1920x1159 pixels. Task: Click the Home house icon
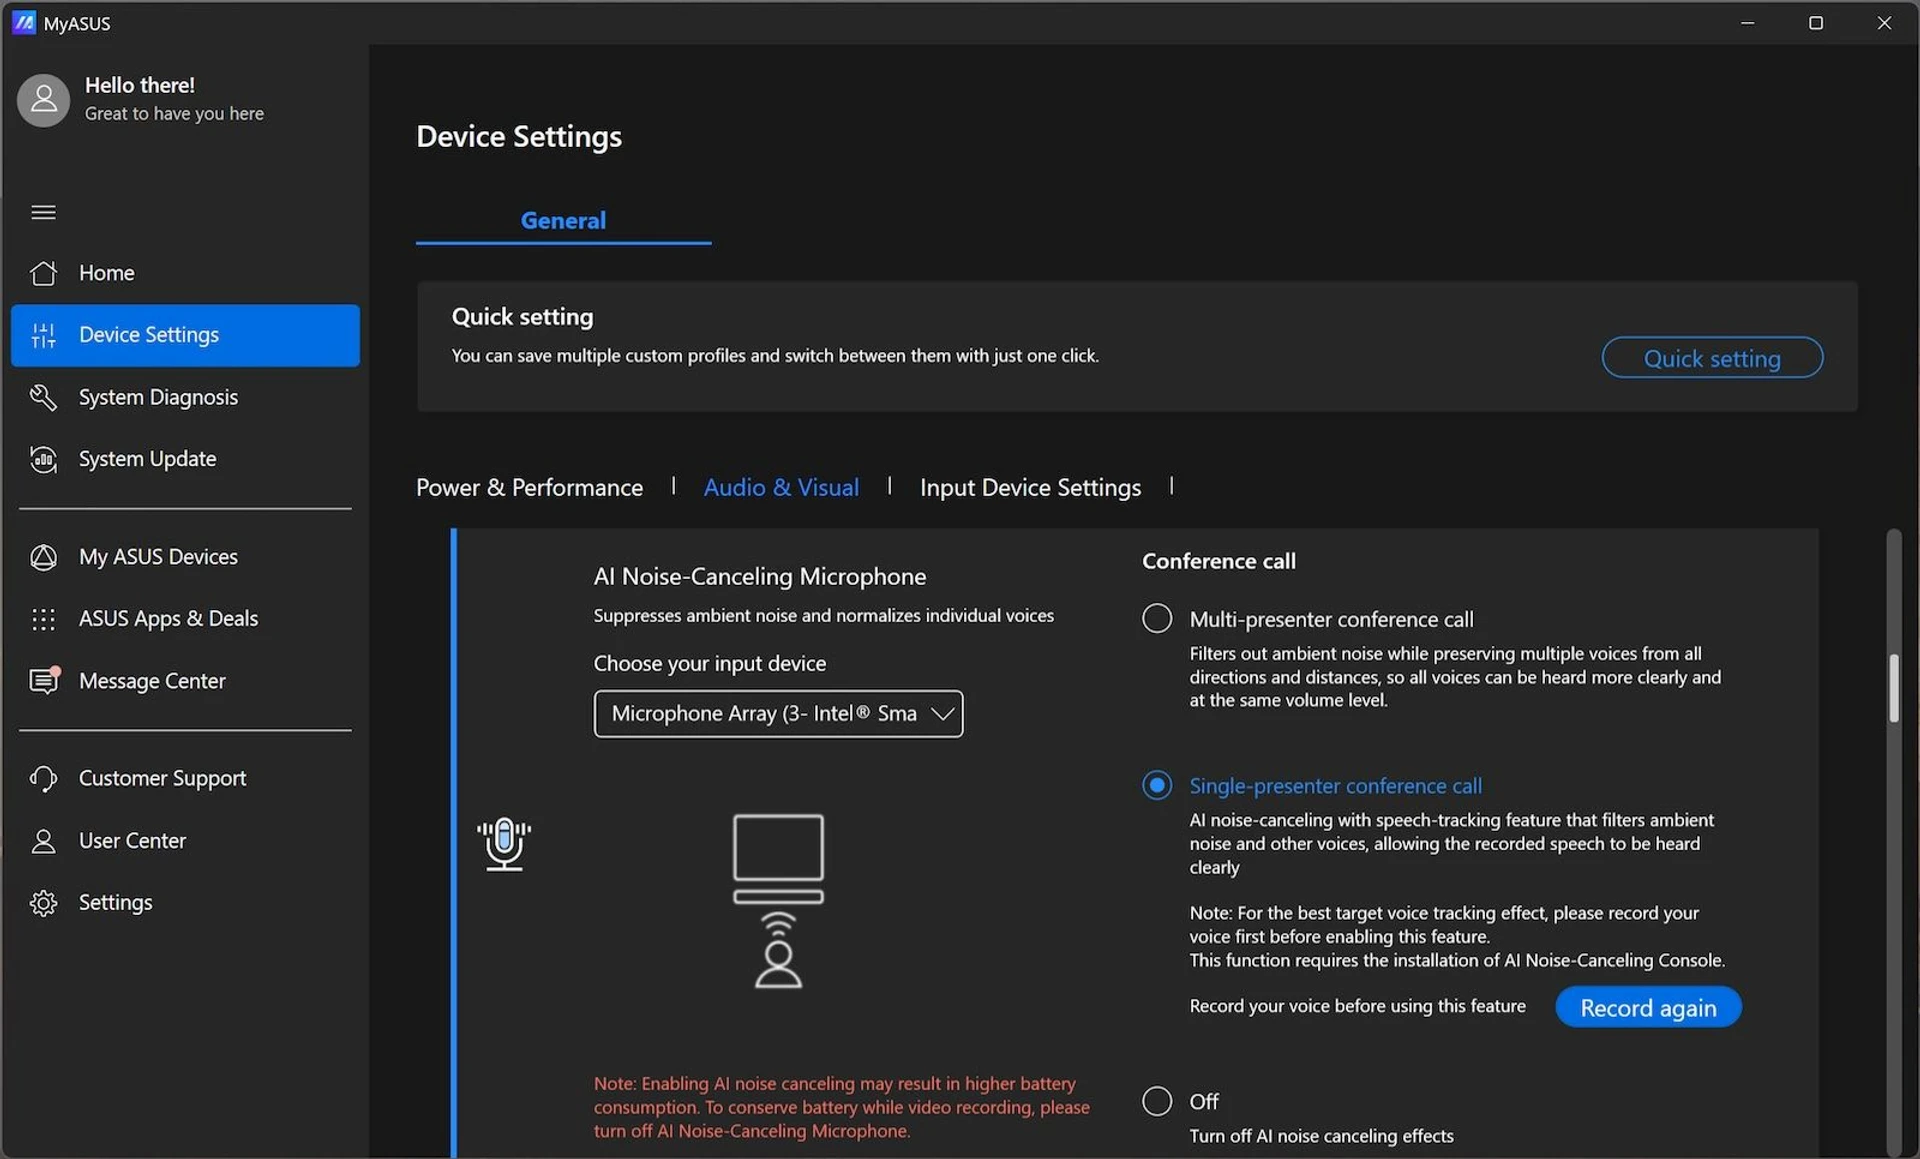tap(43, 273)
